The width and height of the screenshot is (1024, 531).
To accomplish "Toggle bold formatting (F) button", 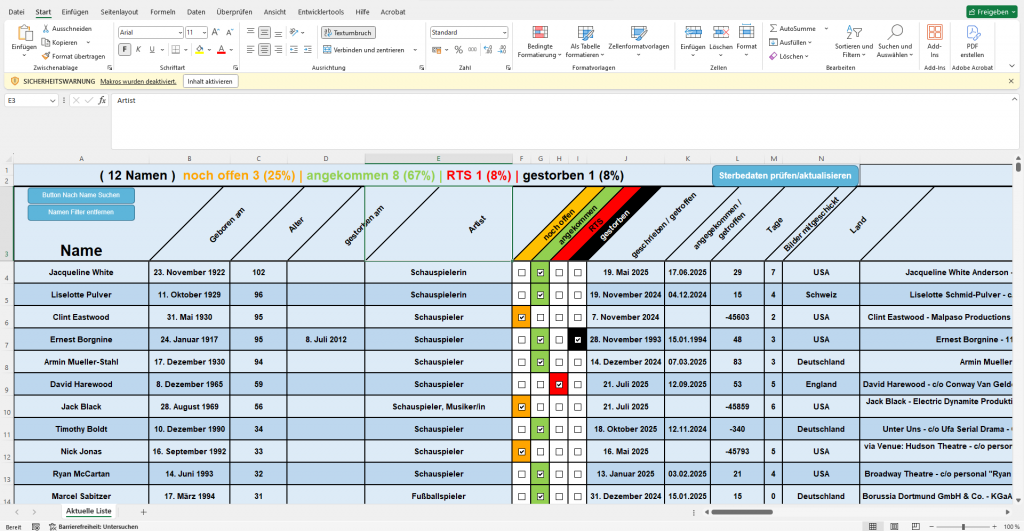I will click(124, 49).
